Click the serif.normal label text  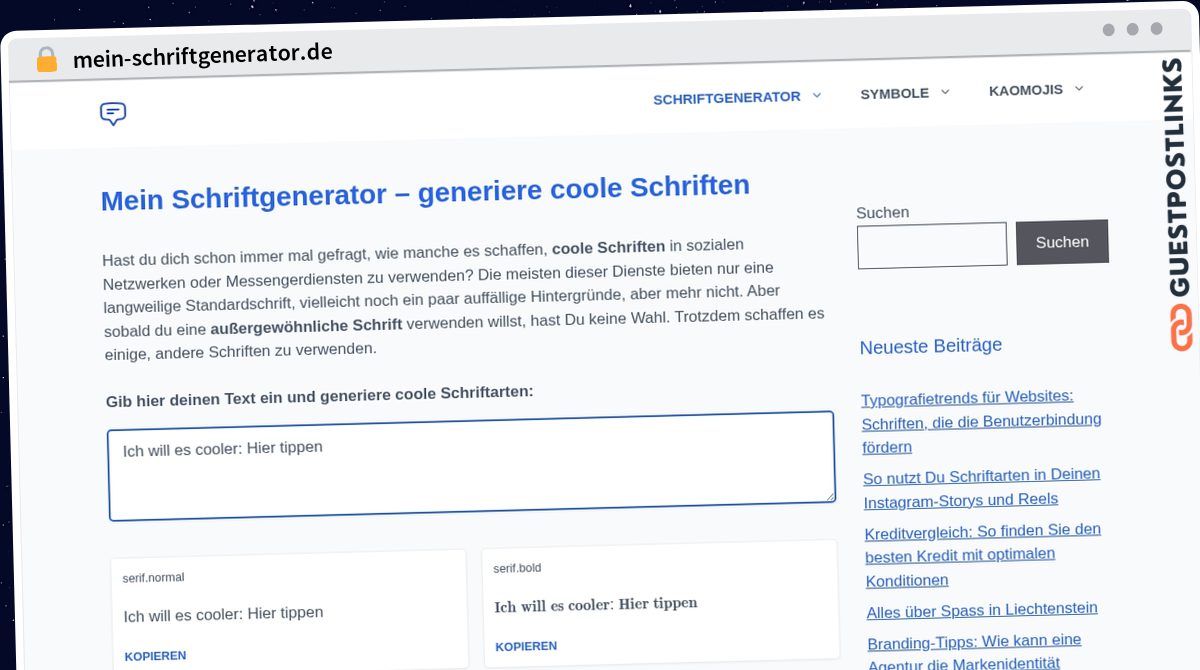coord(153,577)
